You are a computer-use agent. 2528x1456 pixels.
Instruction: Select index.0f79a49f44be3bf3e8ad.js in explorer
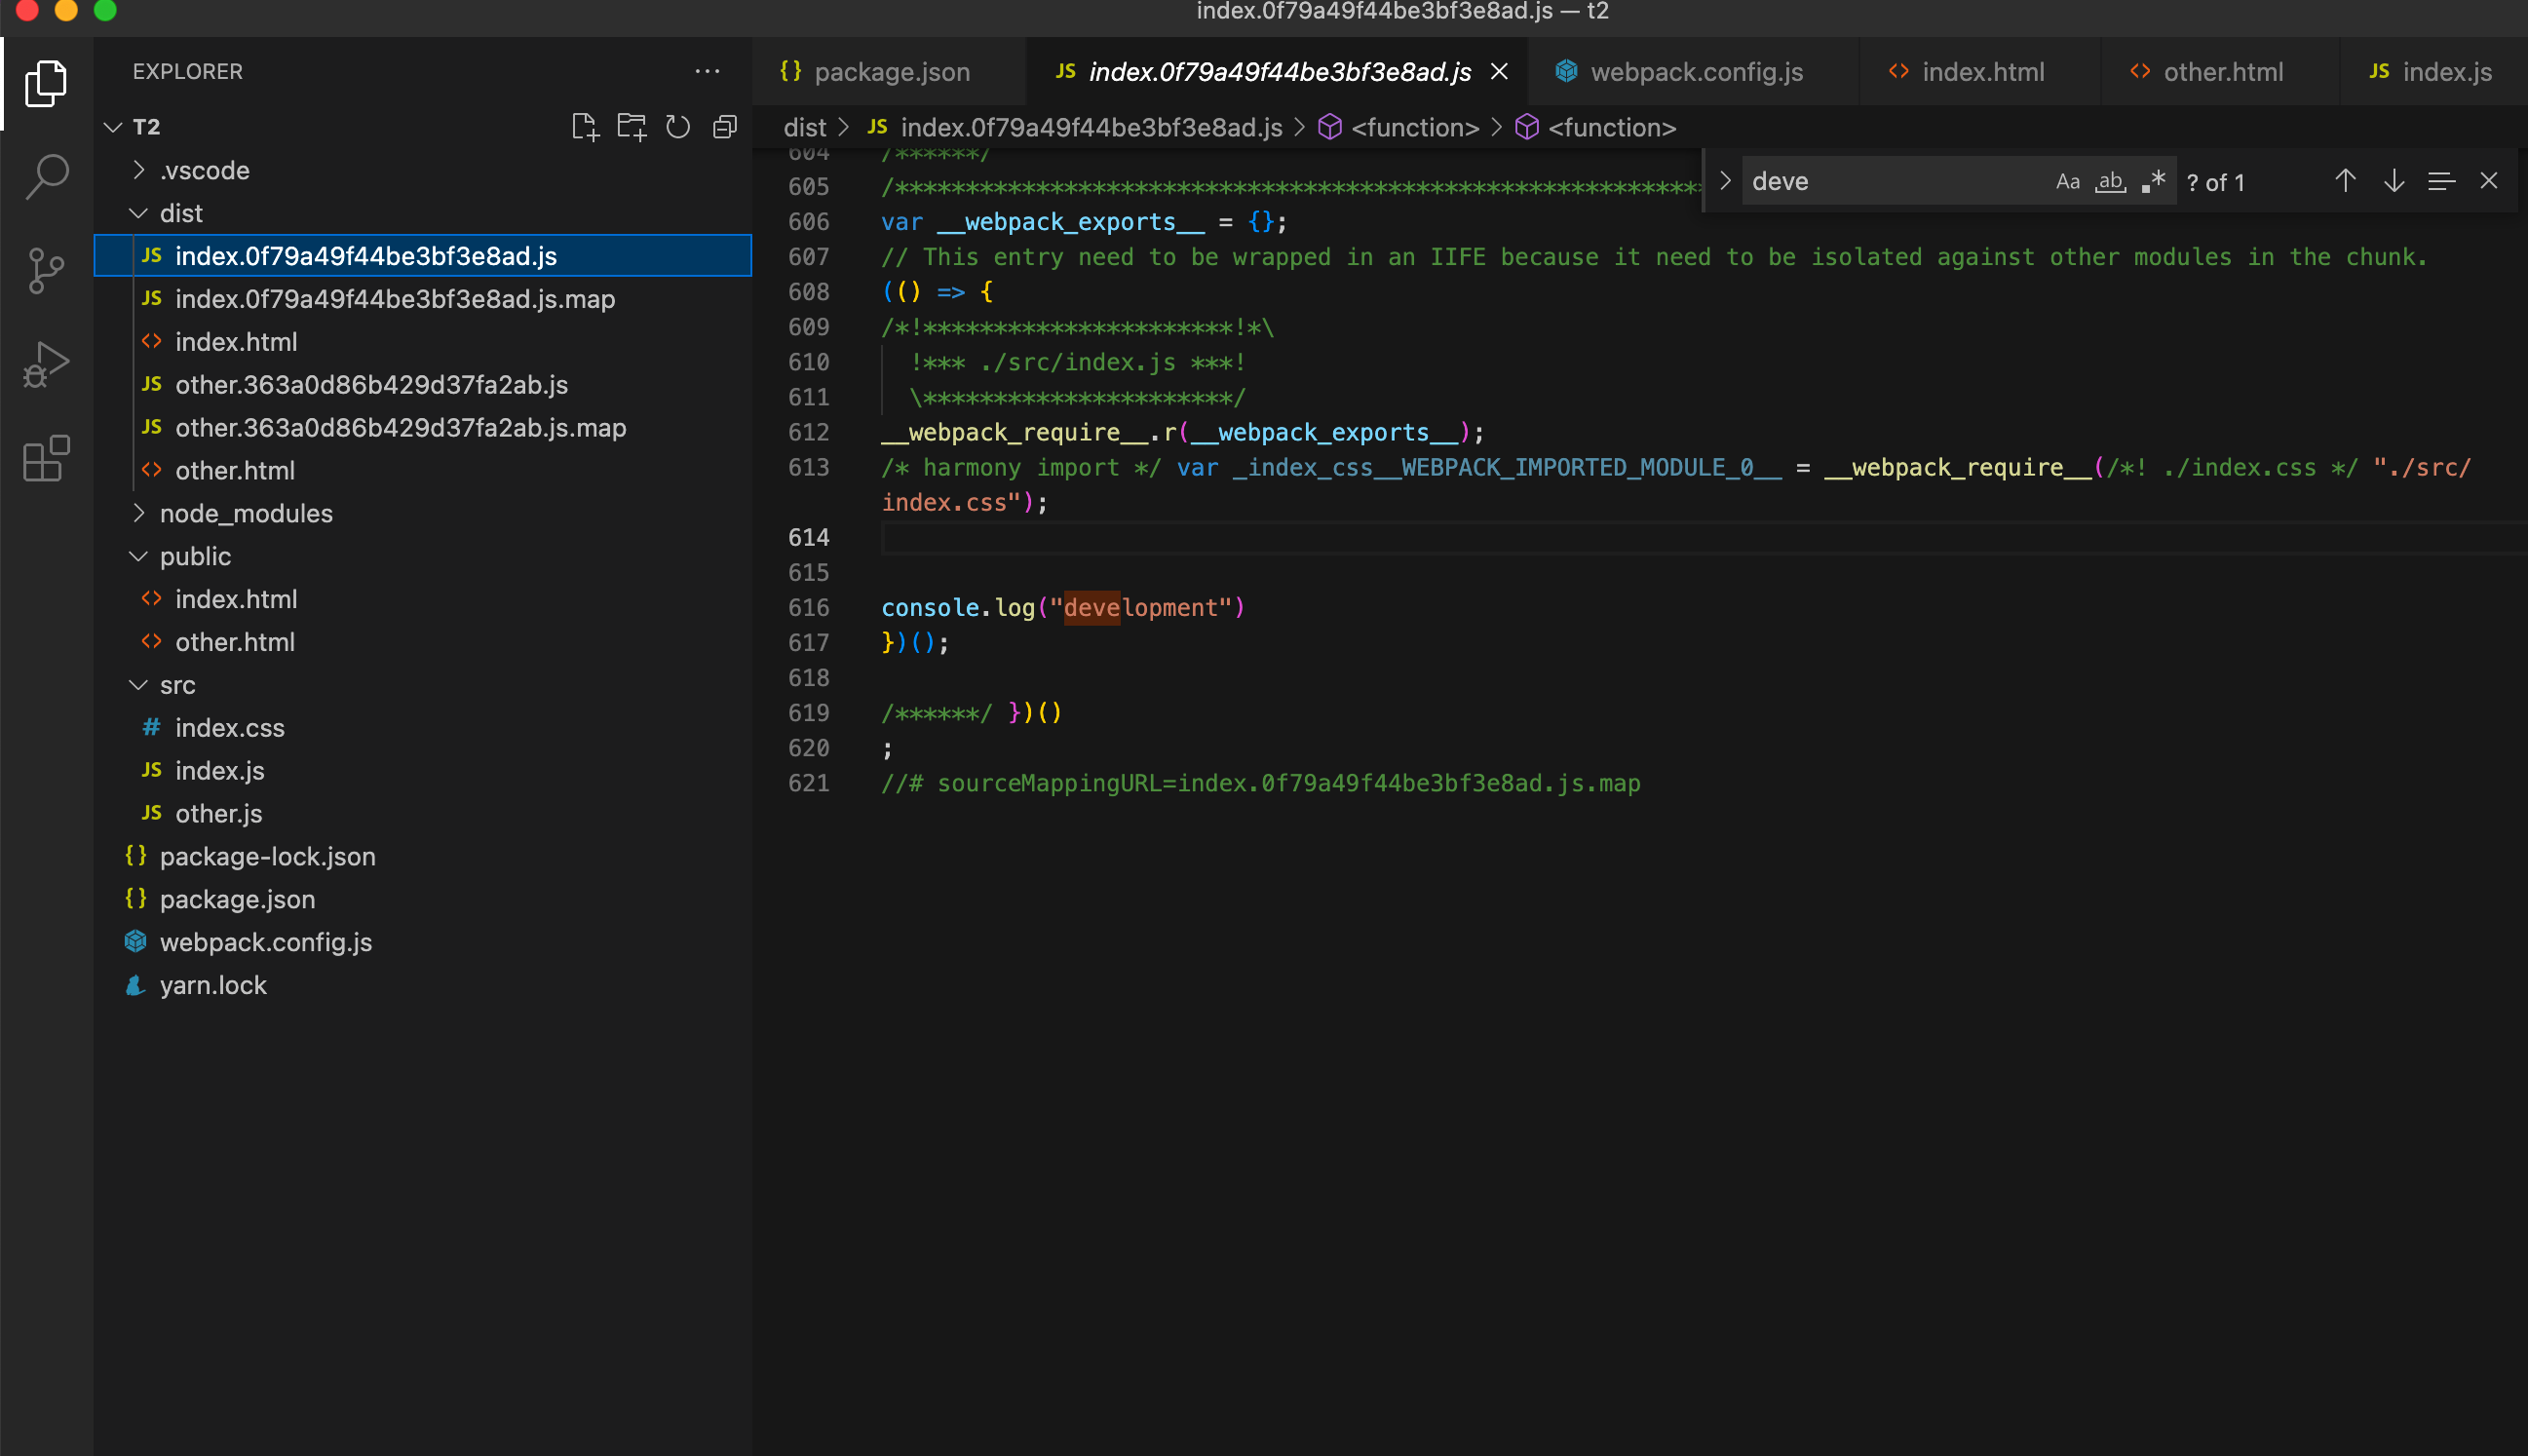[x=423, y=256]
